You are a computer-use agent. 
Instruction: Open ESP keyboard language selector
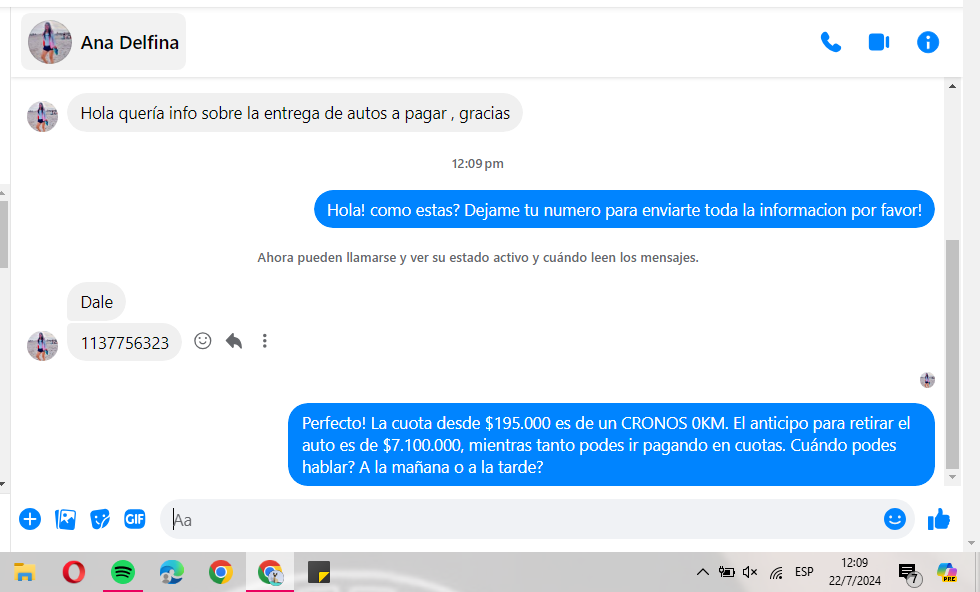pyautogui.click(x=804, y=572)
